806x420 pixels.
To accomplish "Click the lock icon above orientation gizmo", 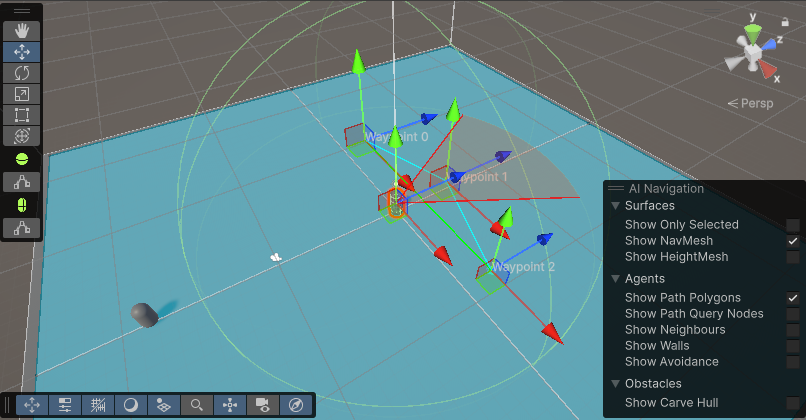I will 785,22.
